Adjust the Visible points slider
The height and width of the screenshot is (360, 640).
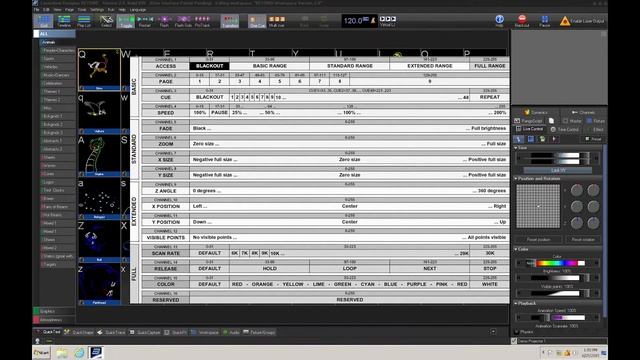[x=557, y=293]
